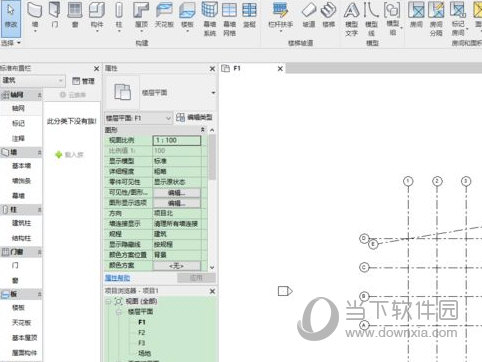Image resolution: width=482 pixels, height=362 pixels.
Task: Select 基本墙 in the family list
Action: click(22, 166)
